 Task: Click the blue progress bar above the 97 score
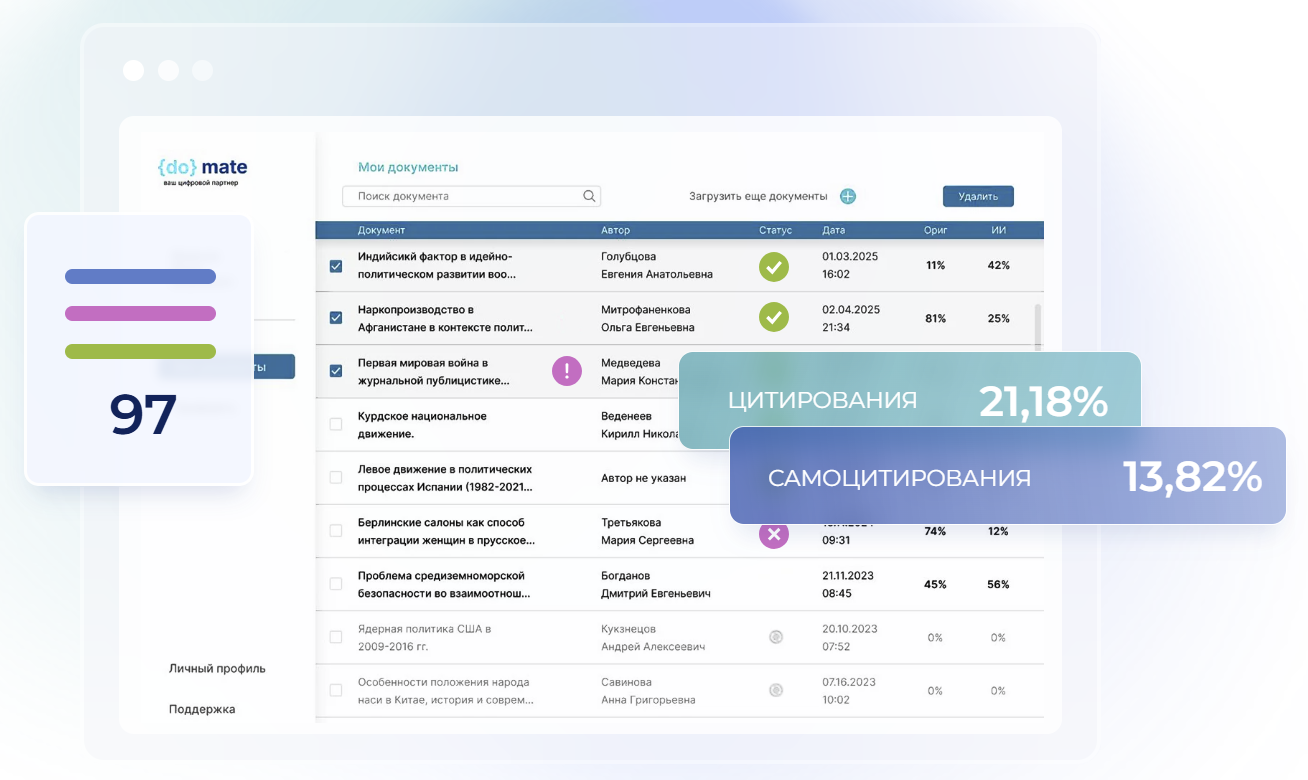[x=140, y=276]
